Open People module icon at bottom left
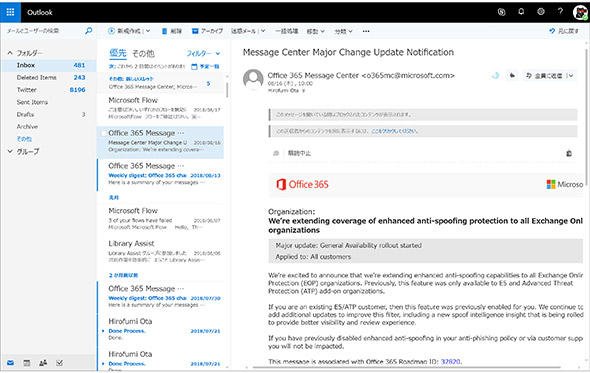Image resolution: width=590 pixels, height=373 pixels. point(43,363)
